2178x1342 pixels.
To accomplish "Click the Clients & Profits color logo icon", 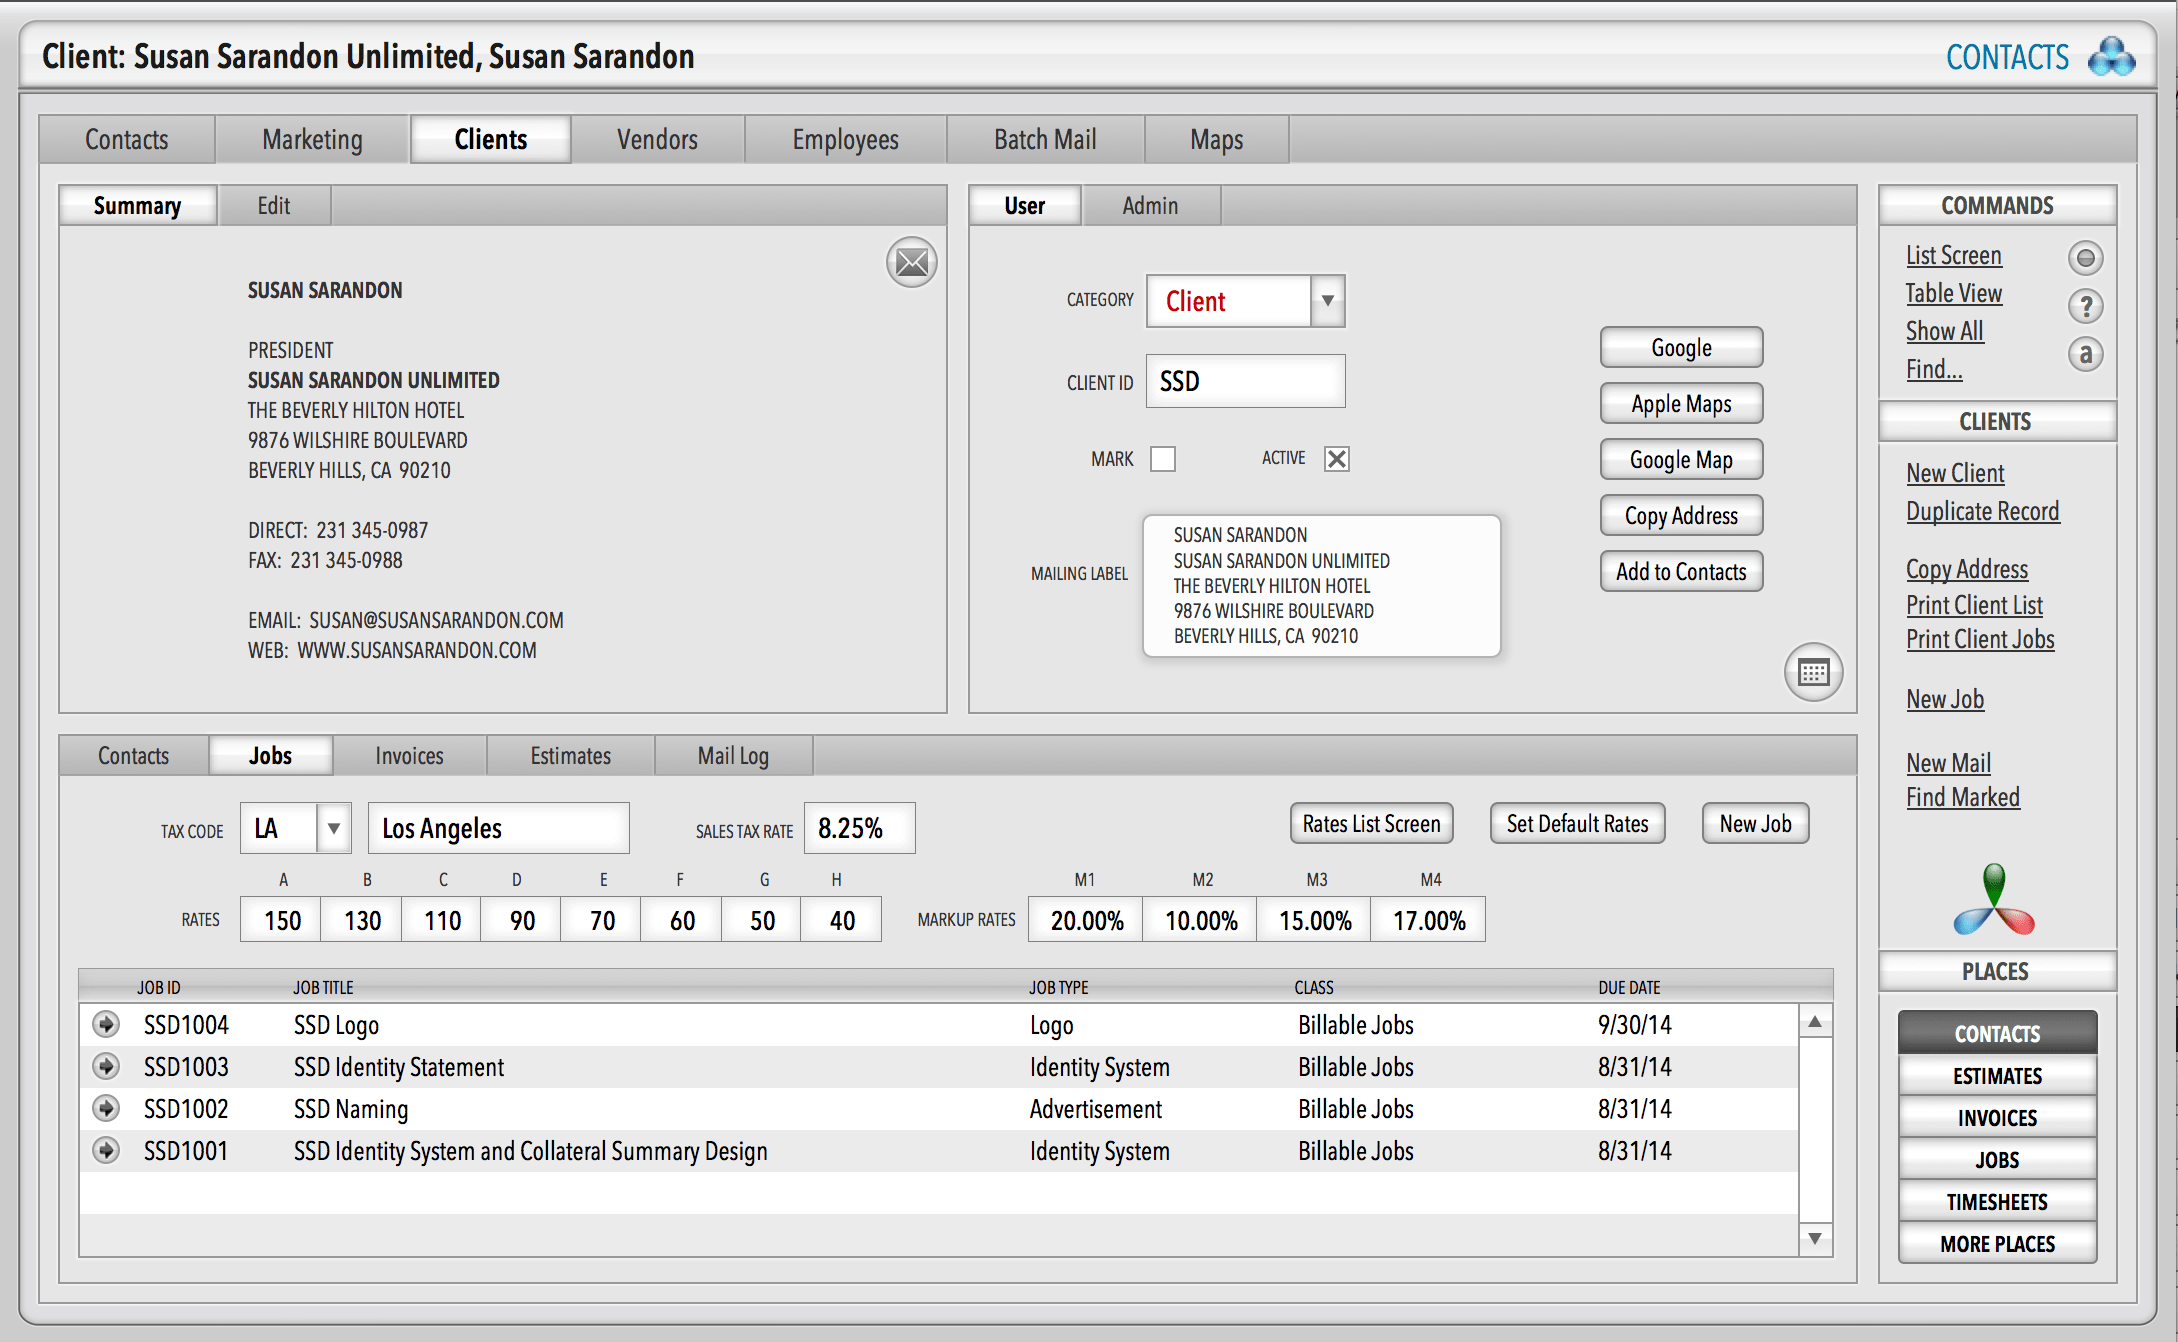I will pyautogui.click(x=1994, y=899).
